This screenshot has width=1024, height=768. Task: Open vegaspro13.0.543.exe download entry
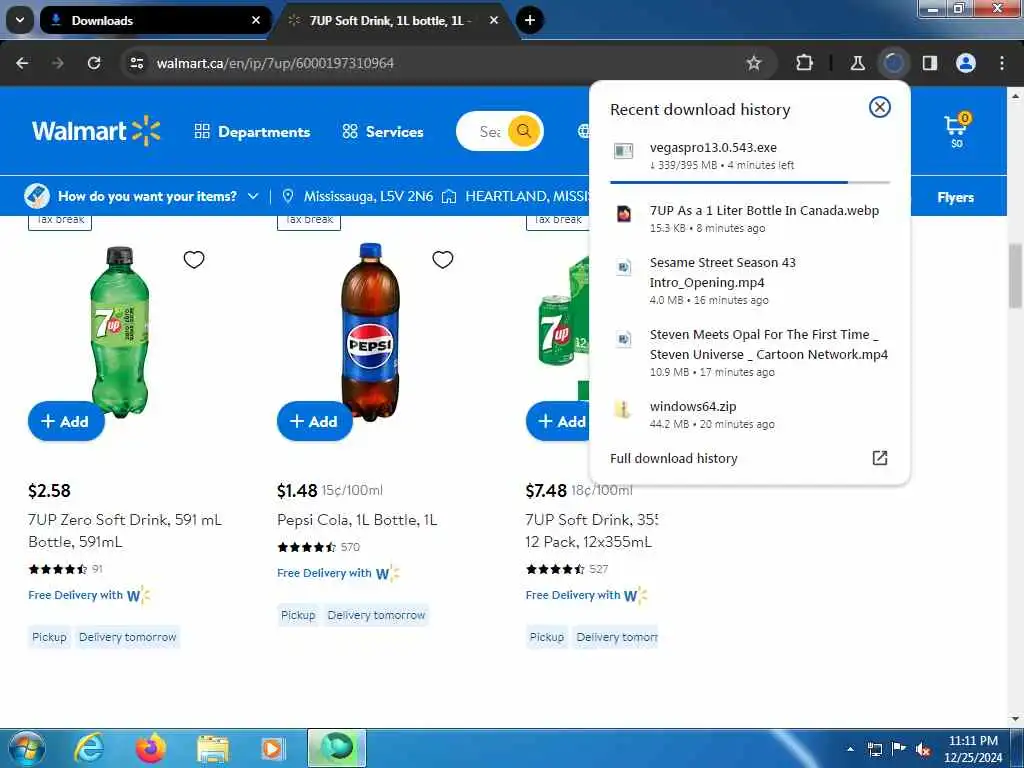coord(750,155)
